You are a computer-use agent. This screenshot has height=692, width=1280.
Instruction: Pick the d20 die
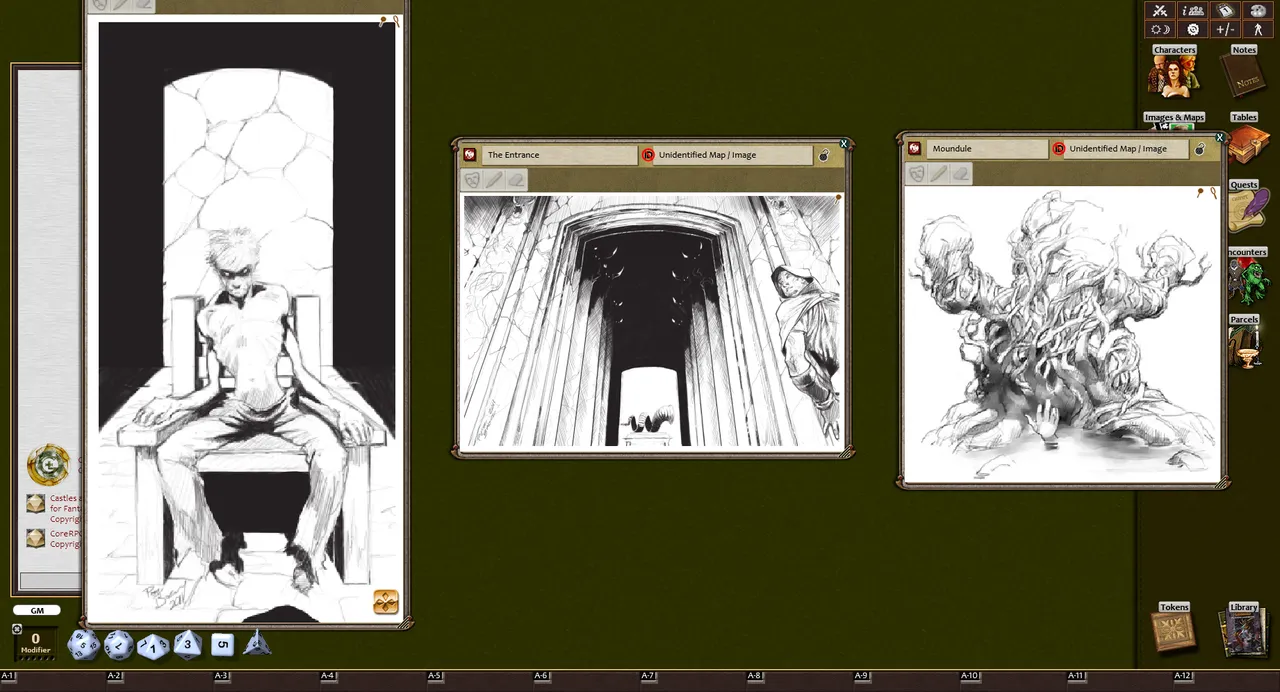click(83, 644)
